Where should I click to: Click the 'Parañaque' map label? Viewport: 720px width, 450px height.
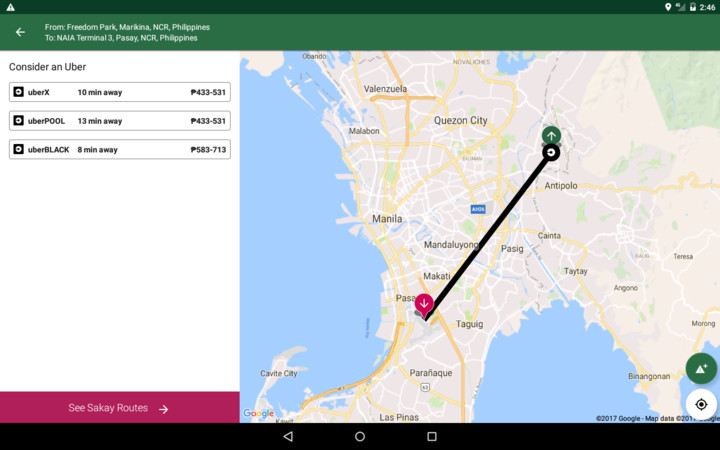[431, 373]
